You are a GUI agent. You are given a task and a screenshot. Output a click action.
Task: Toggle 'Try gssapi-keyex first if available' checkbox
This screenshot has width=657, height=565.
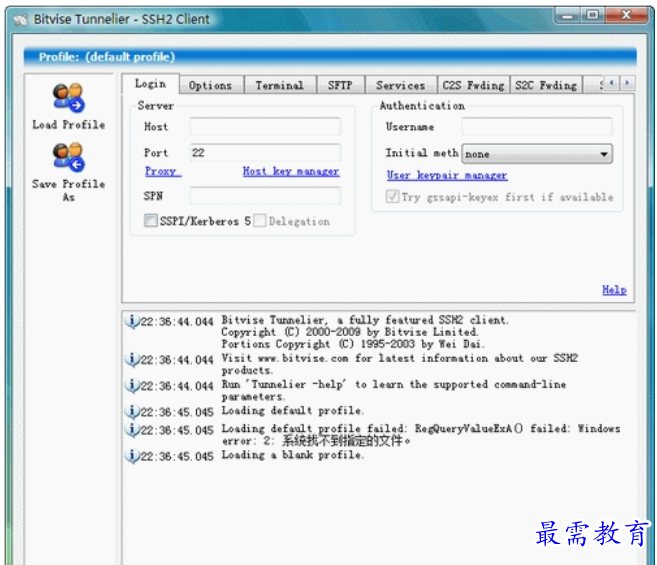click(x=393, y=196)
